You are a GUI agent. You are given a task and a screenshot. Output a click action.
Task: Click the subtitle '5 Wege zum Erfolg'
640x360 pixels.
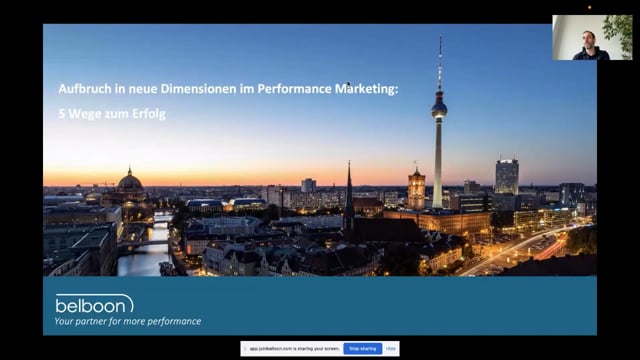pos(112,113)
